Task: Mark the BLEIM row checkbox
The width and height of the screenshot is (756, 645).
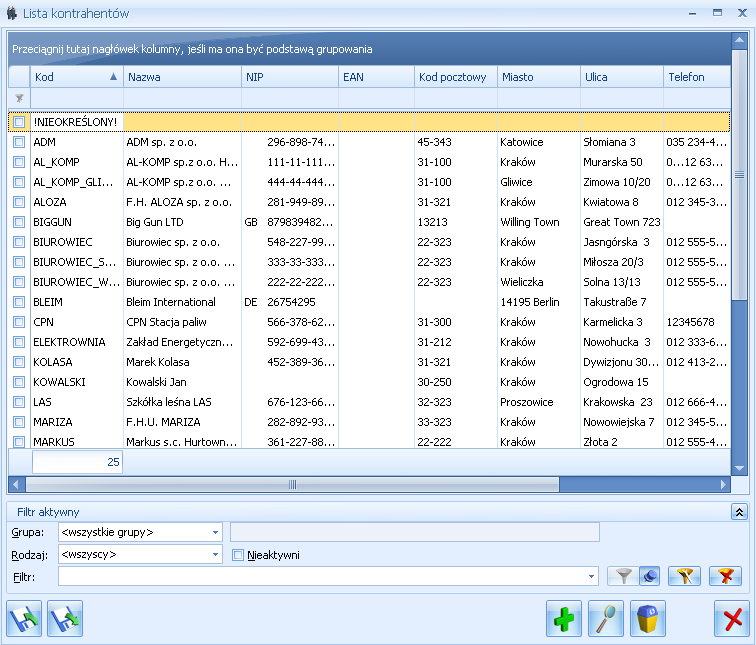Action: click(19, 302)
